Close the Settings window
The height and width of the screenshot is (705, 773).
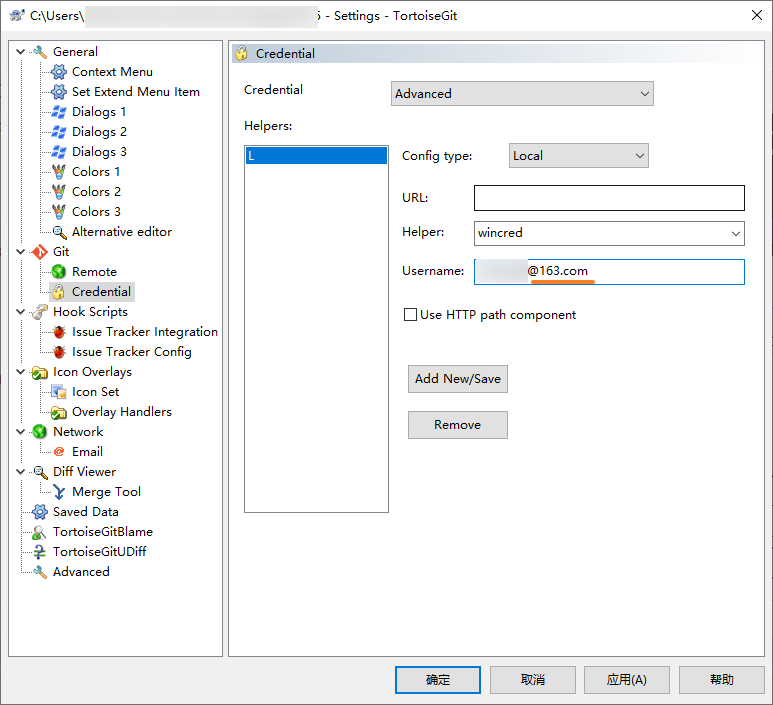pyautogui.click(x=757, y=15)
